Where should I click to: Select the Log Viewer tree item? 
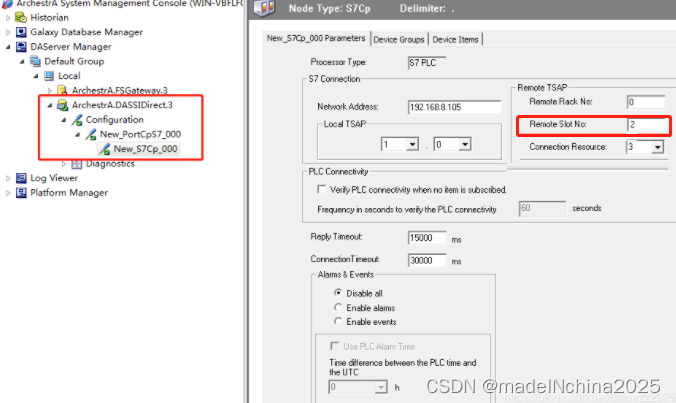pos(54,178)
